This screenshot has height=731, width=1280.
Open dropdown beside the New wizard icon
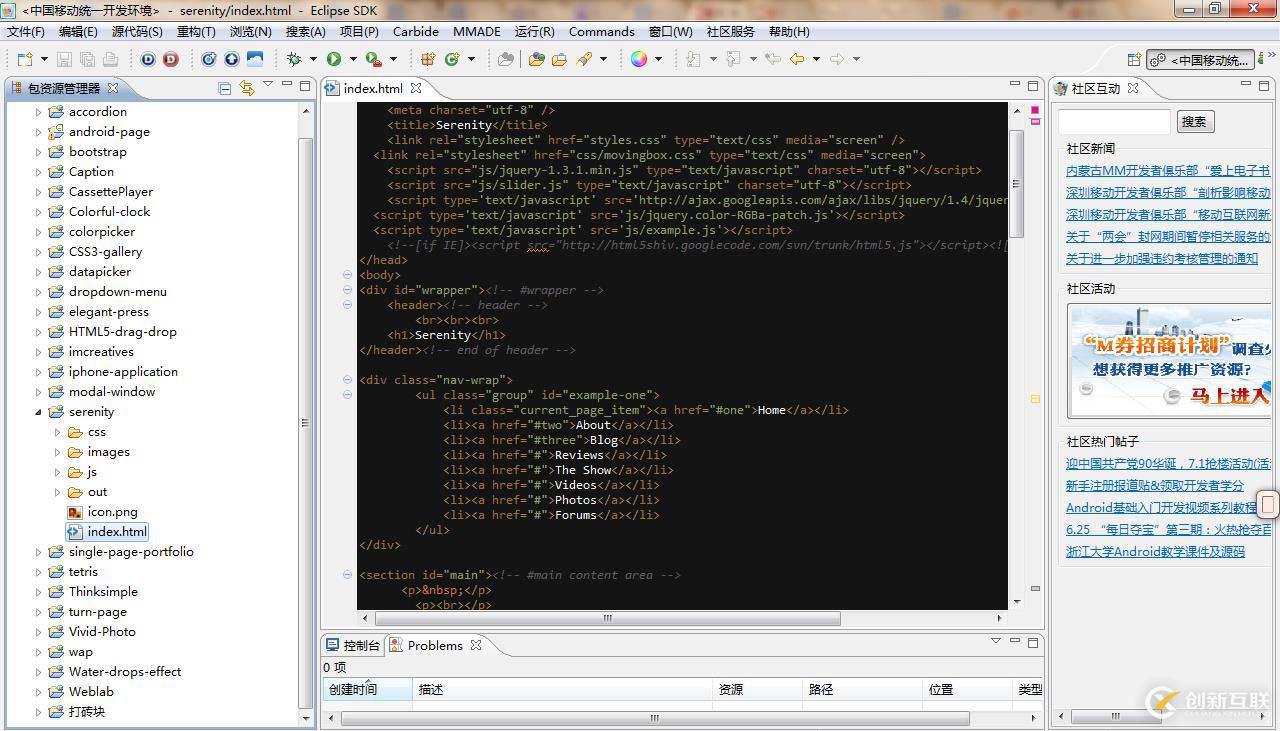coord(43,59)
